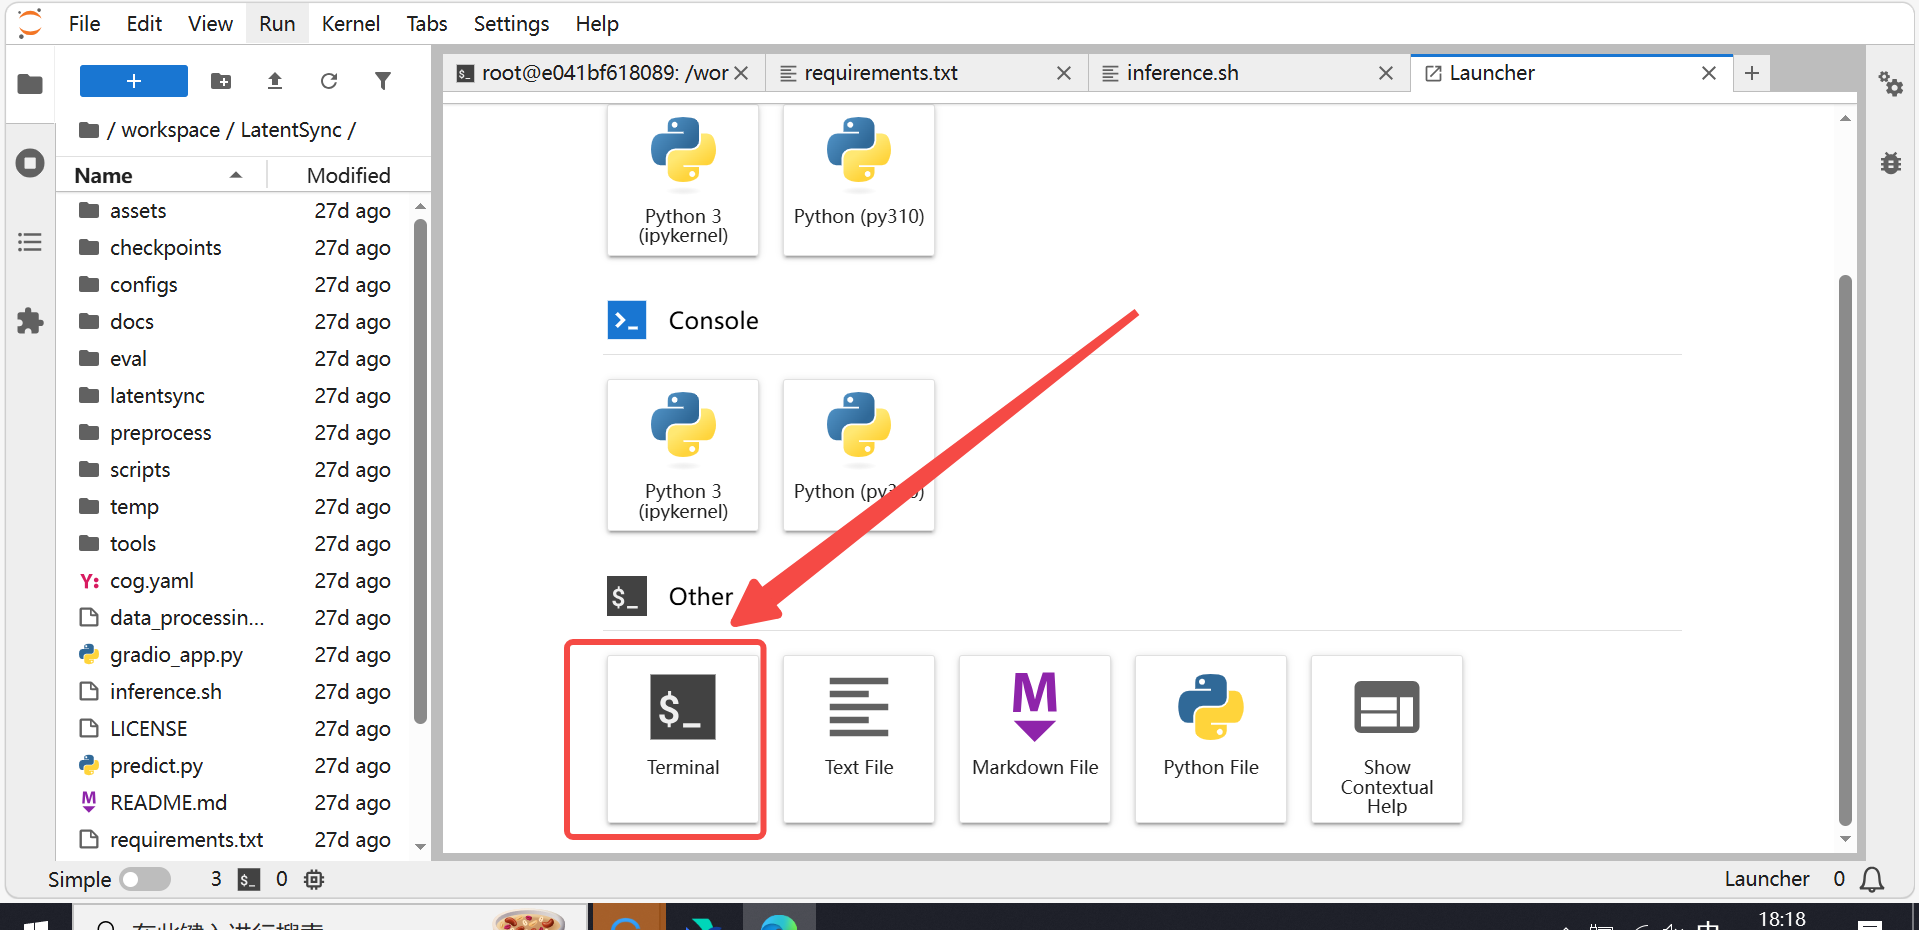Open Show Contextual Help card
Screen dimensions: 1919x930
coord(1386,737)
